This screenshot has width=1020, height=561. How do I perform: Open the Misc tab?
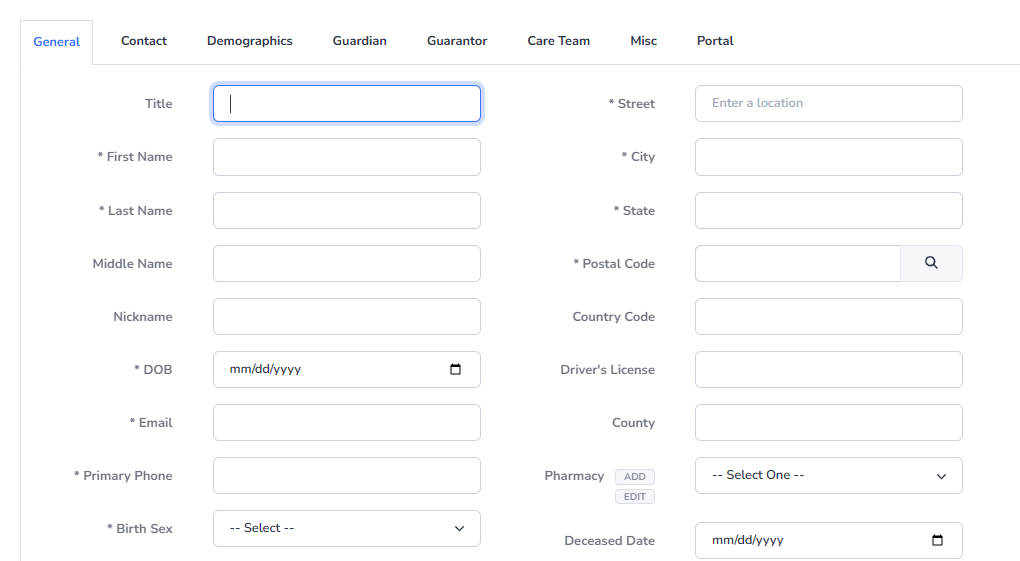[x=644, y=41]
